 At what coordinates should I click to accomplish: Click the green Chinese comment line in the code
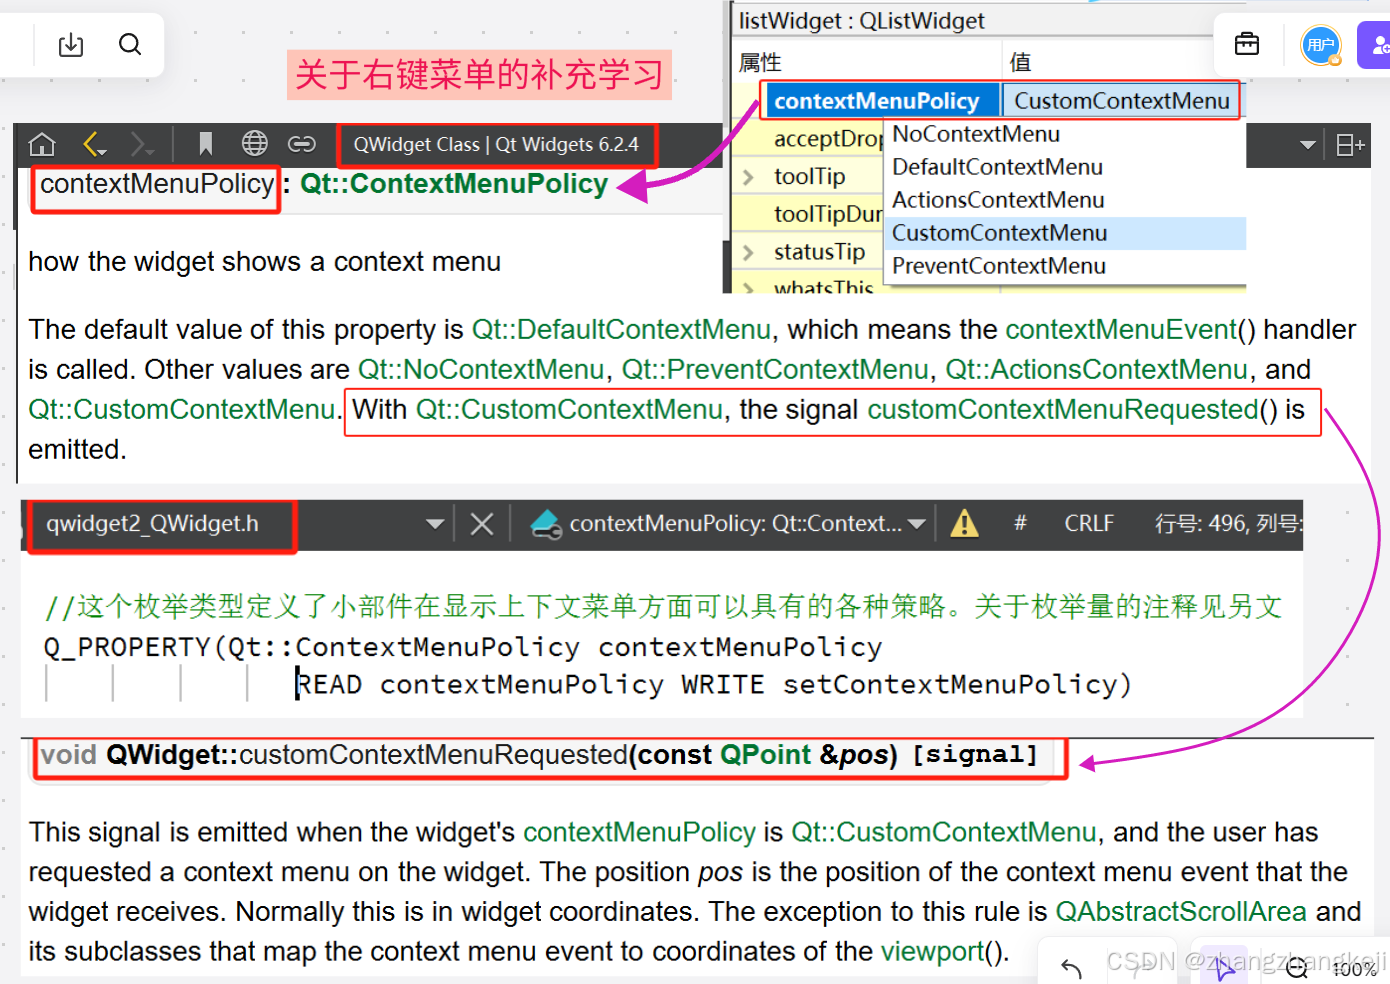coord(663,607)
